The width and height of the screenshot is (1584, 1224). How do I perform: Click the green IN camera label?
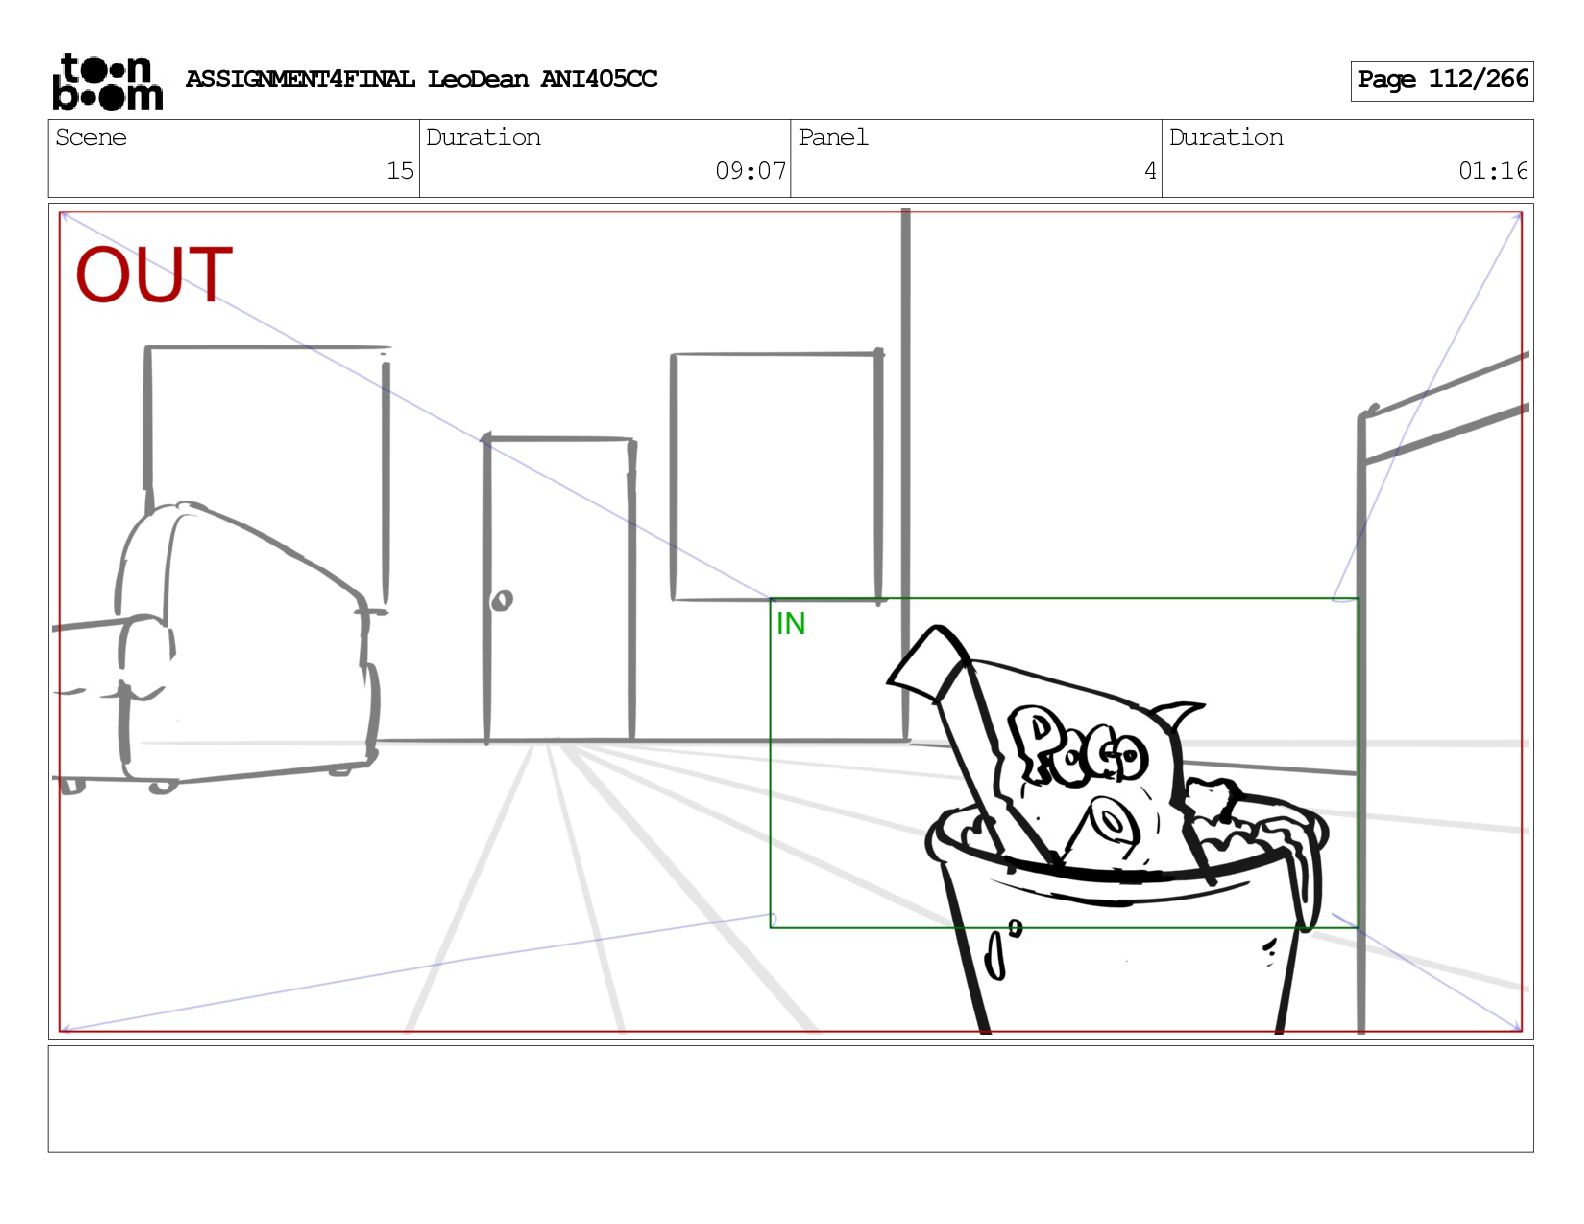pos(790,624)
